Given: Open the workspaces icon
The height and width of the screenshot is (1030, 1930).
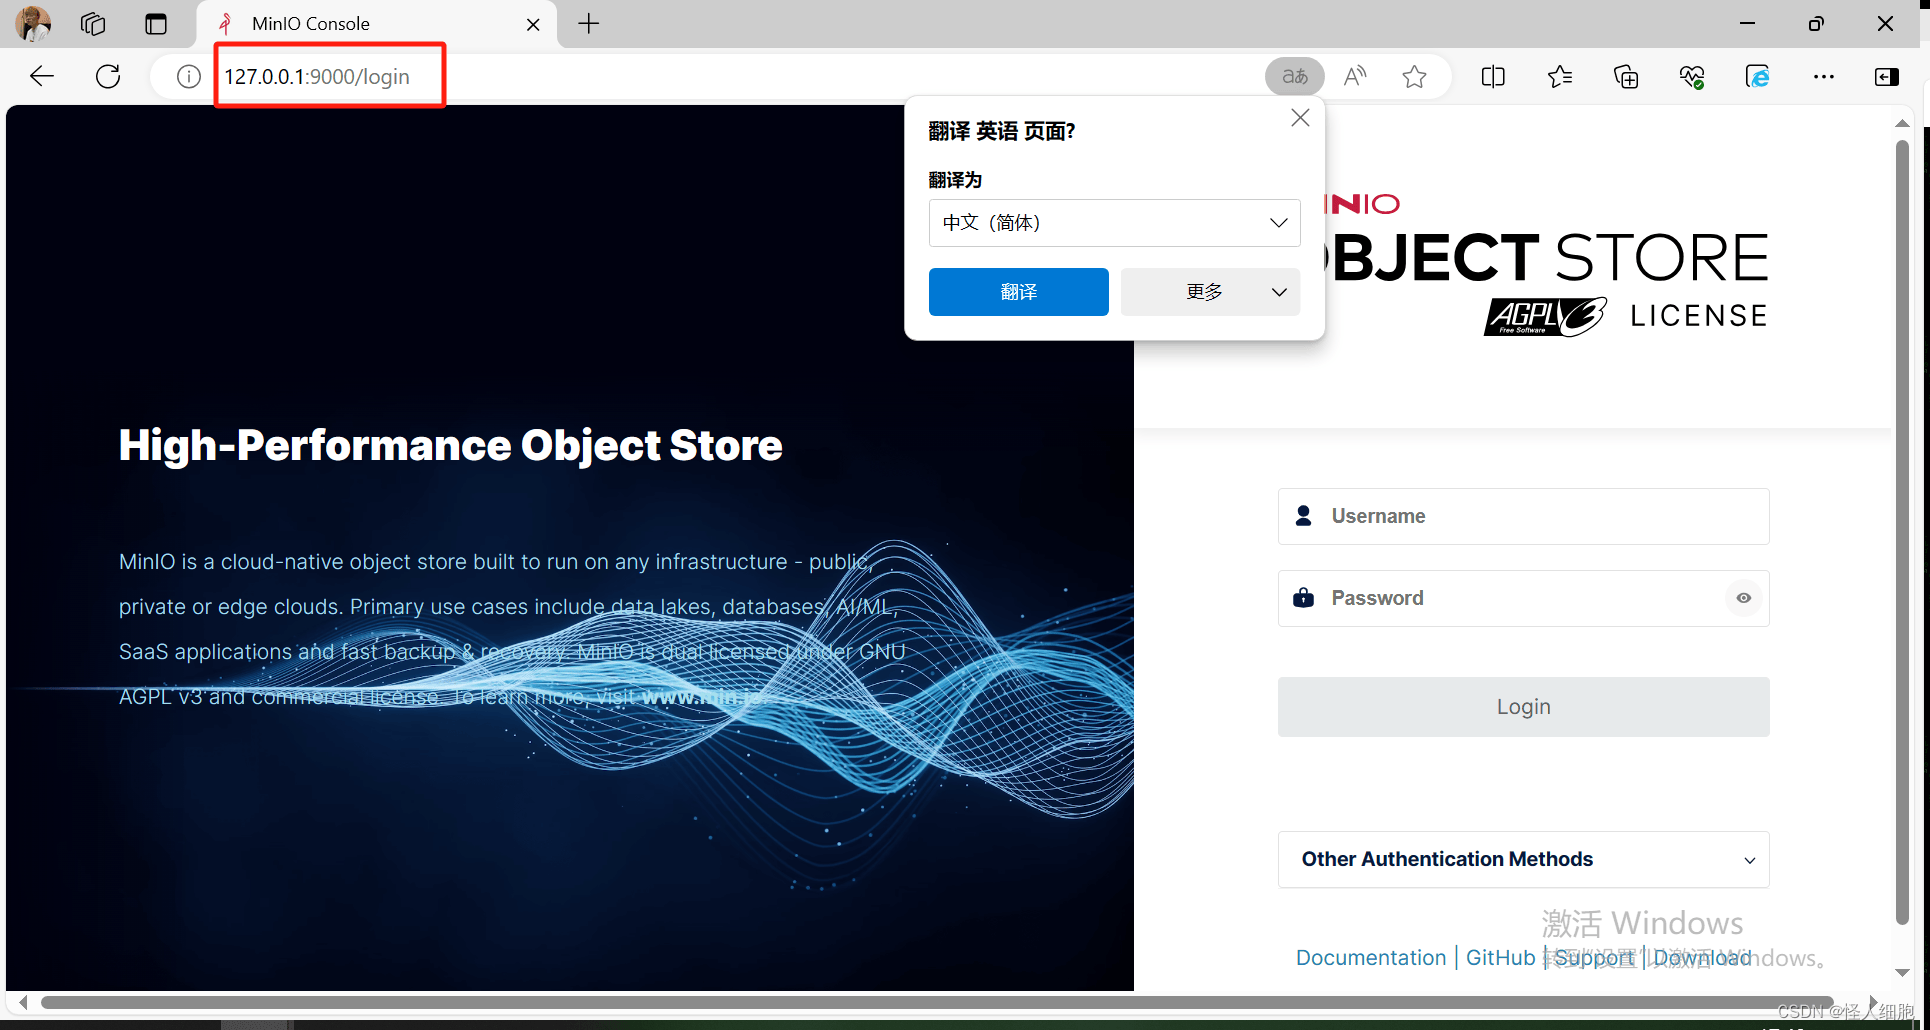Looking at the screenshot, I should pos(93,24).
